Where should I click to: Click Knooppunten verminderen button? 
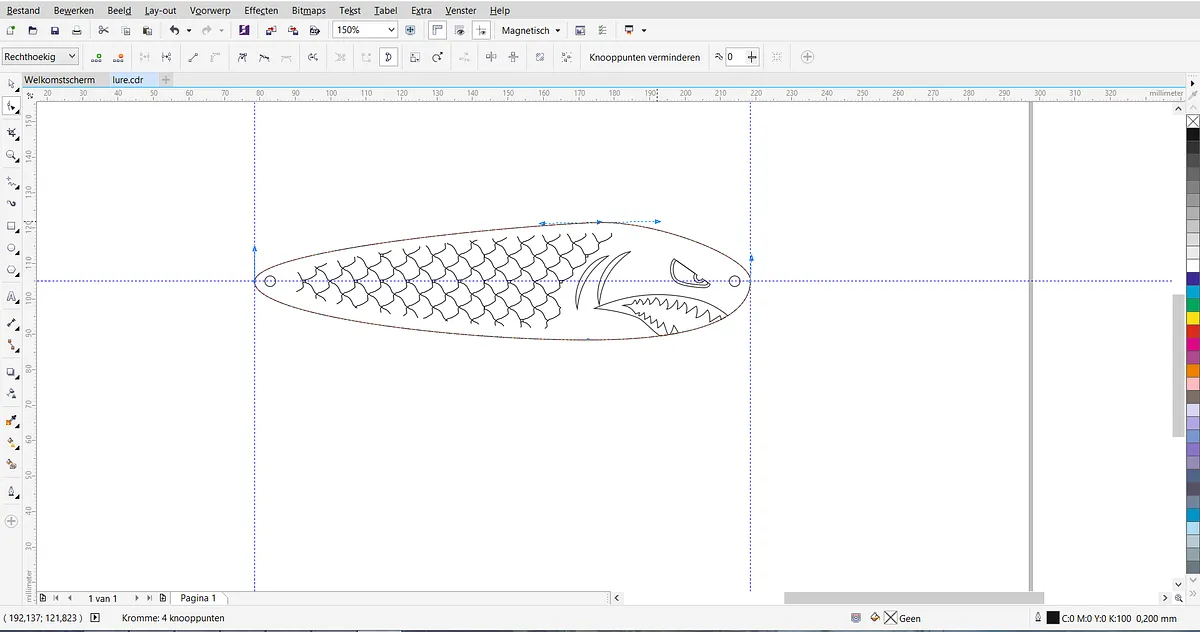coord(644,58)
